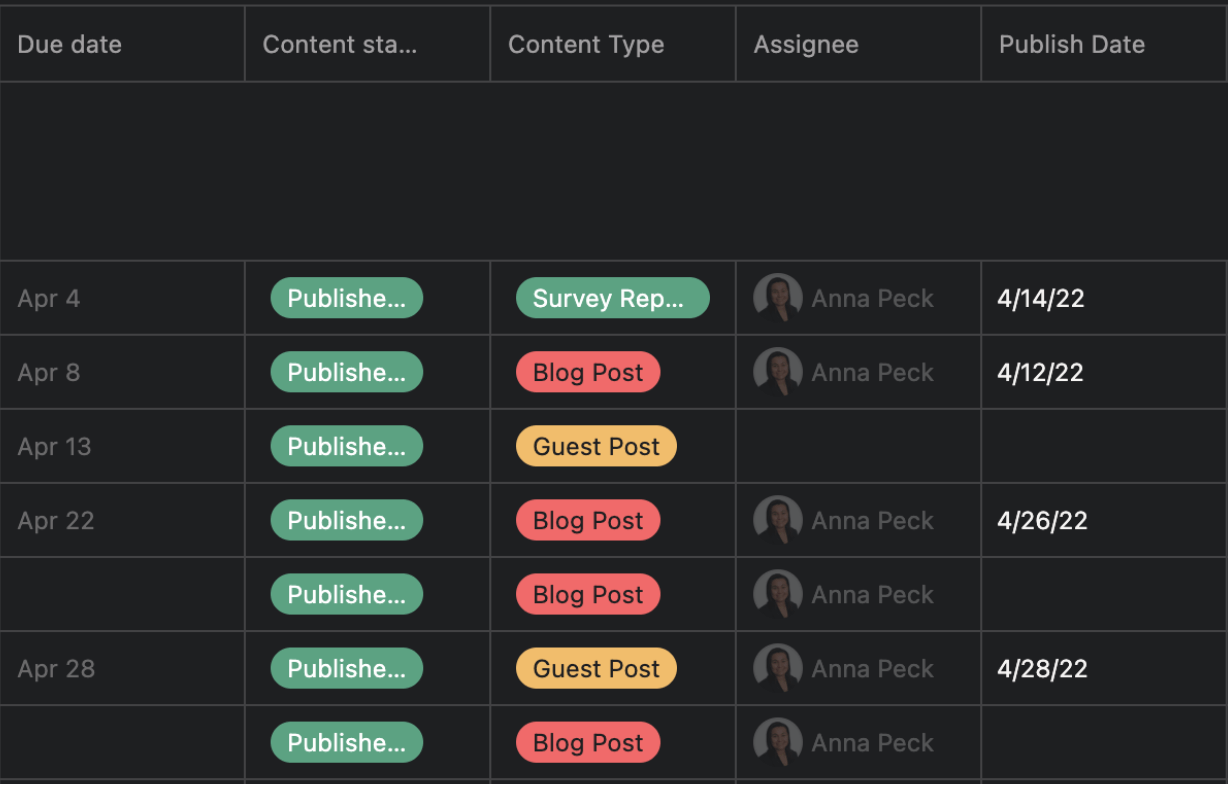Image resolution: width=1228 pixels, height=794 pixels.
Task: Sort by the Due date column header
Action: (70, 44)
